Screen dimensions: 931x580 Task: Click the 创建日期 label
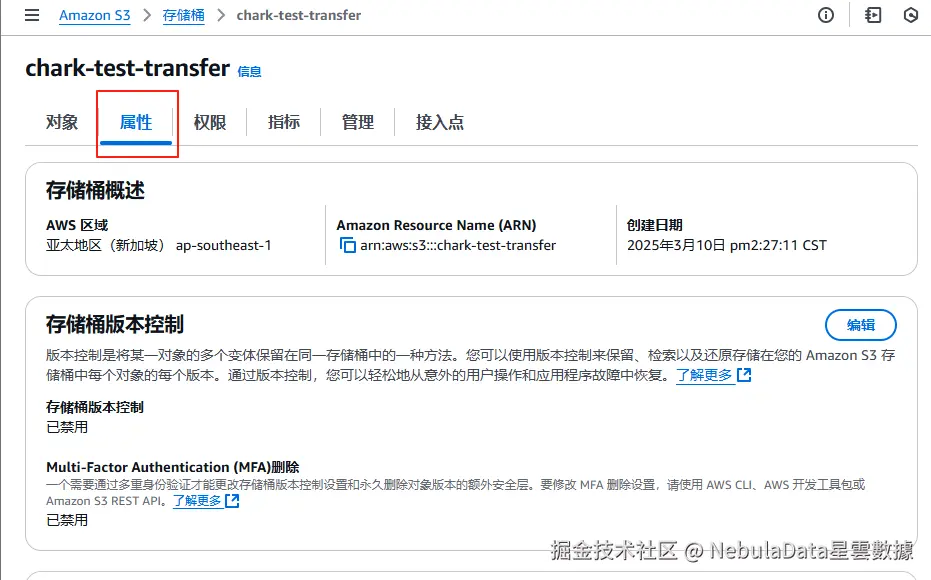click(x=654, y=225)
